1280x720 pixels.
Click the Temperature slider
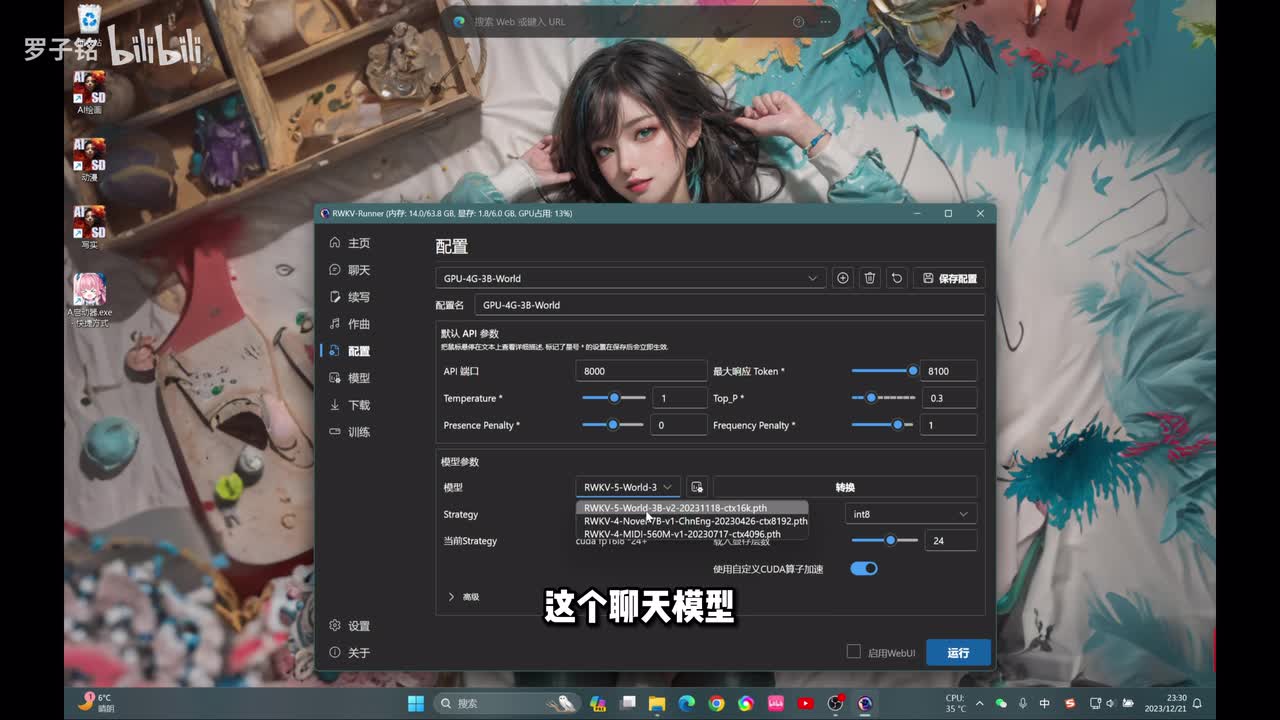(613, 398)
